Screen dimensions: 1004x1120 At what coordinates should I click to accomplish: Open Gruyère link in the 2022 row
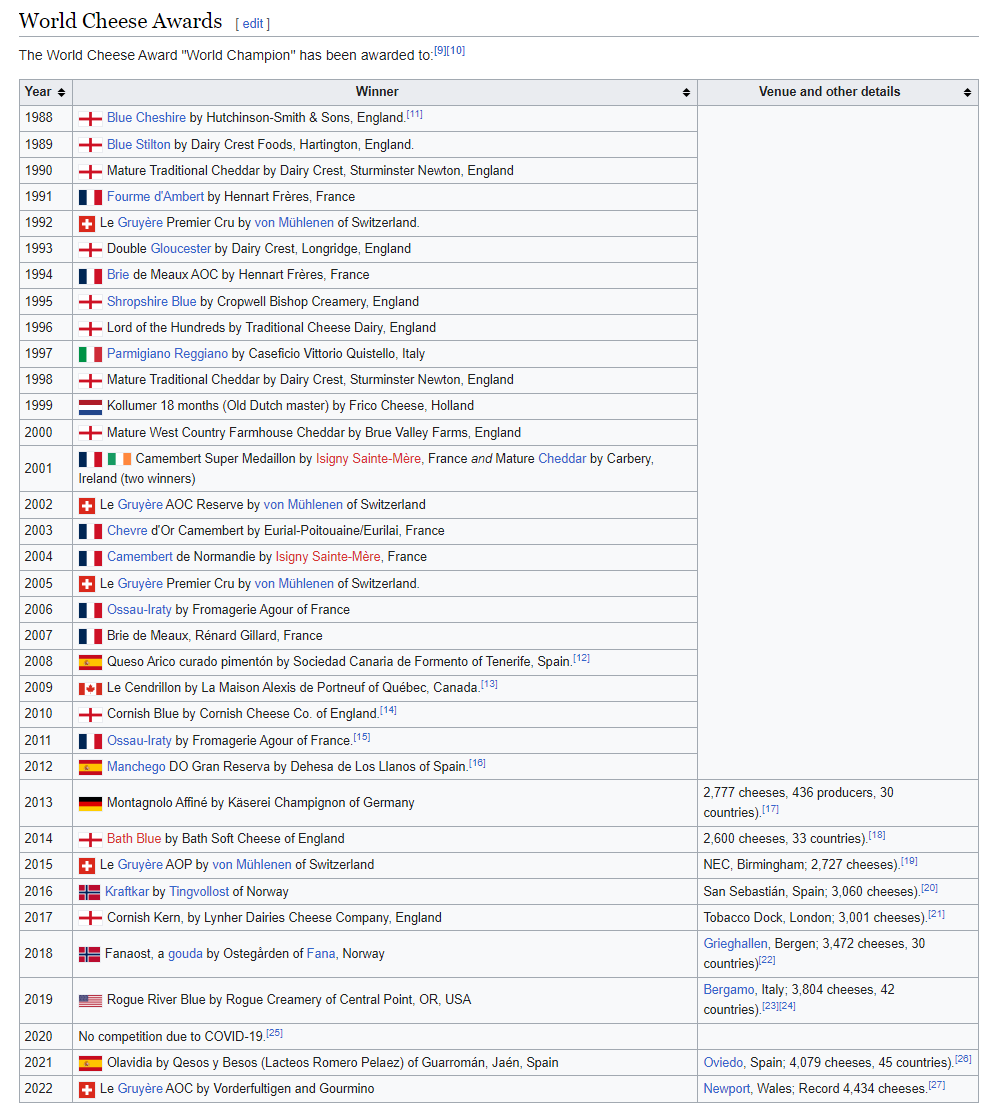141,1089
